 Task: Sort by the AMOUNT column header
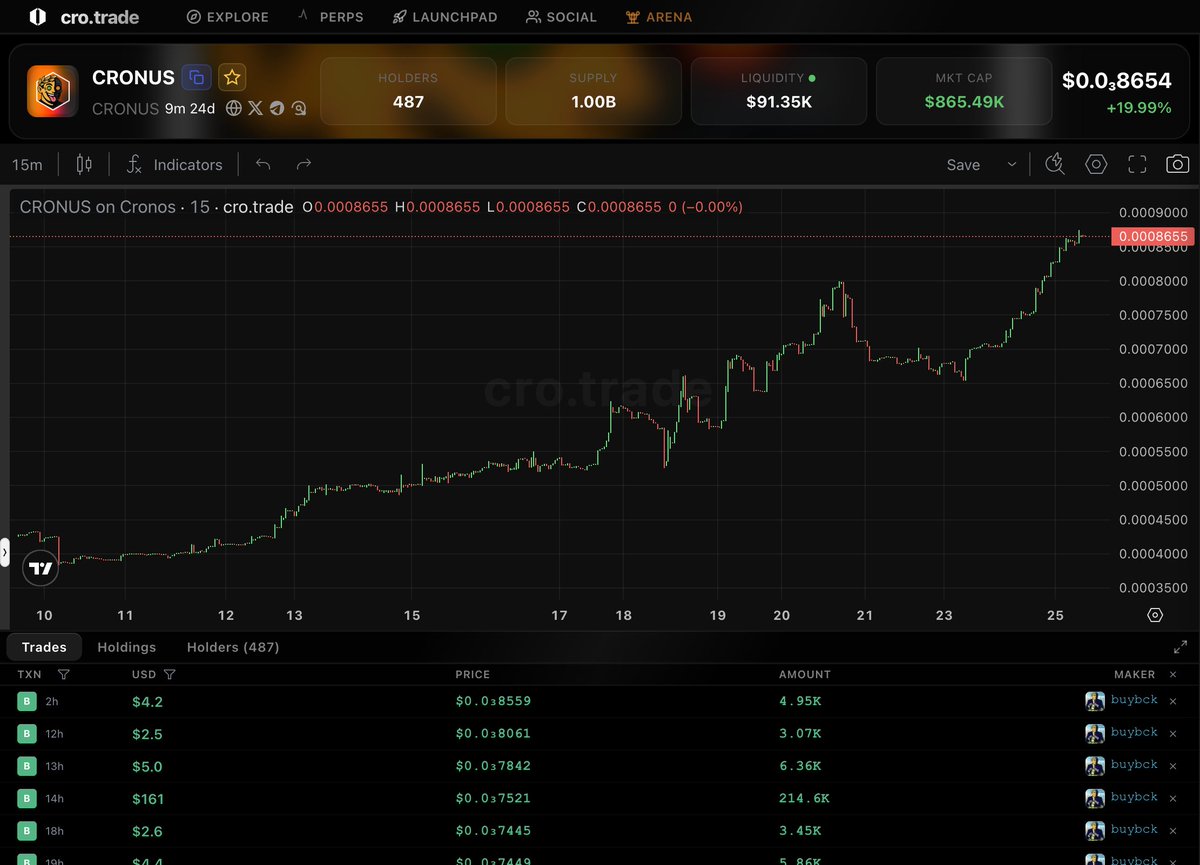click(805, 675)
